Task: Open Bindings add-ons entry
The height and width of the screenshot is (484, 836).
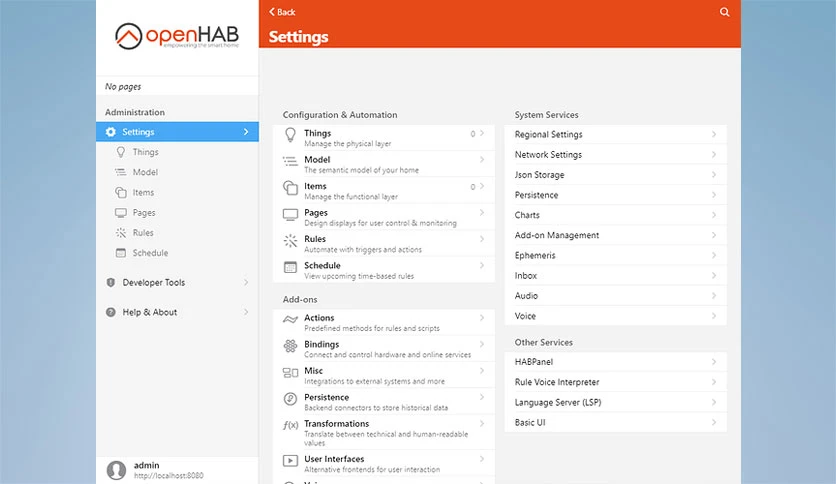Action: click(383, 349)
